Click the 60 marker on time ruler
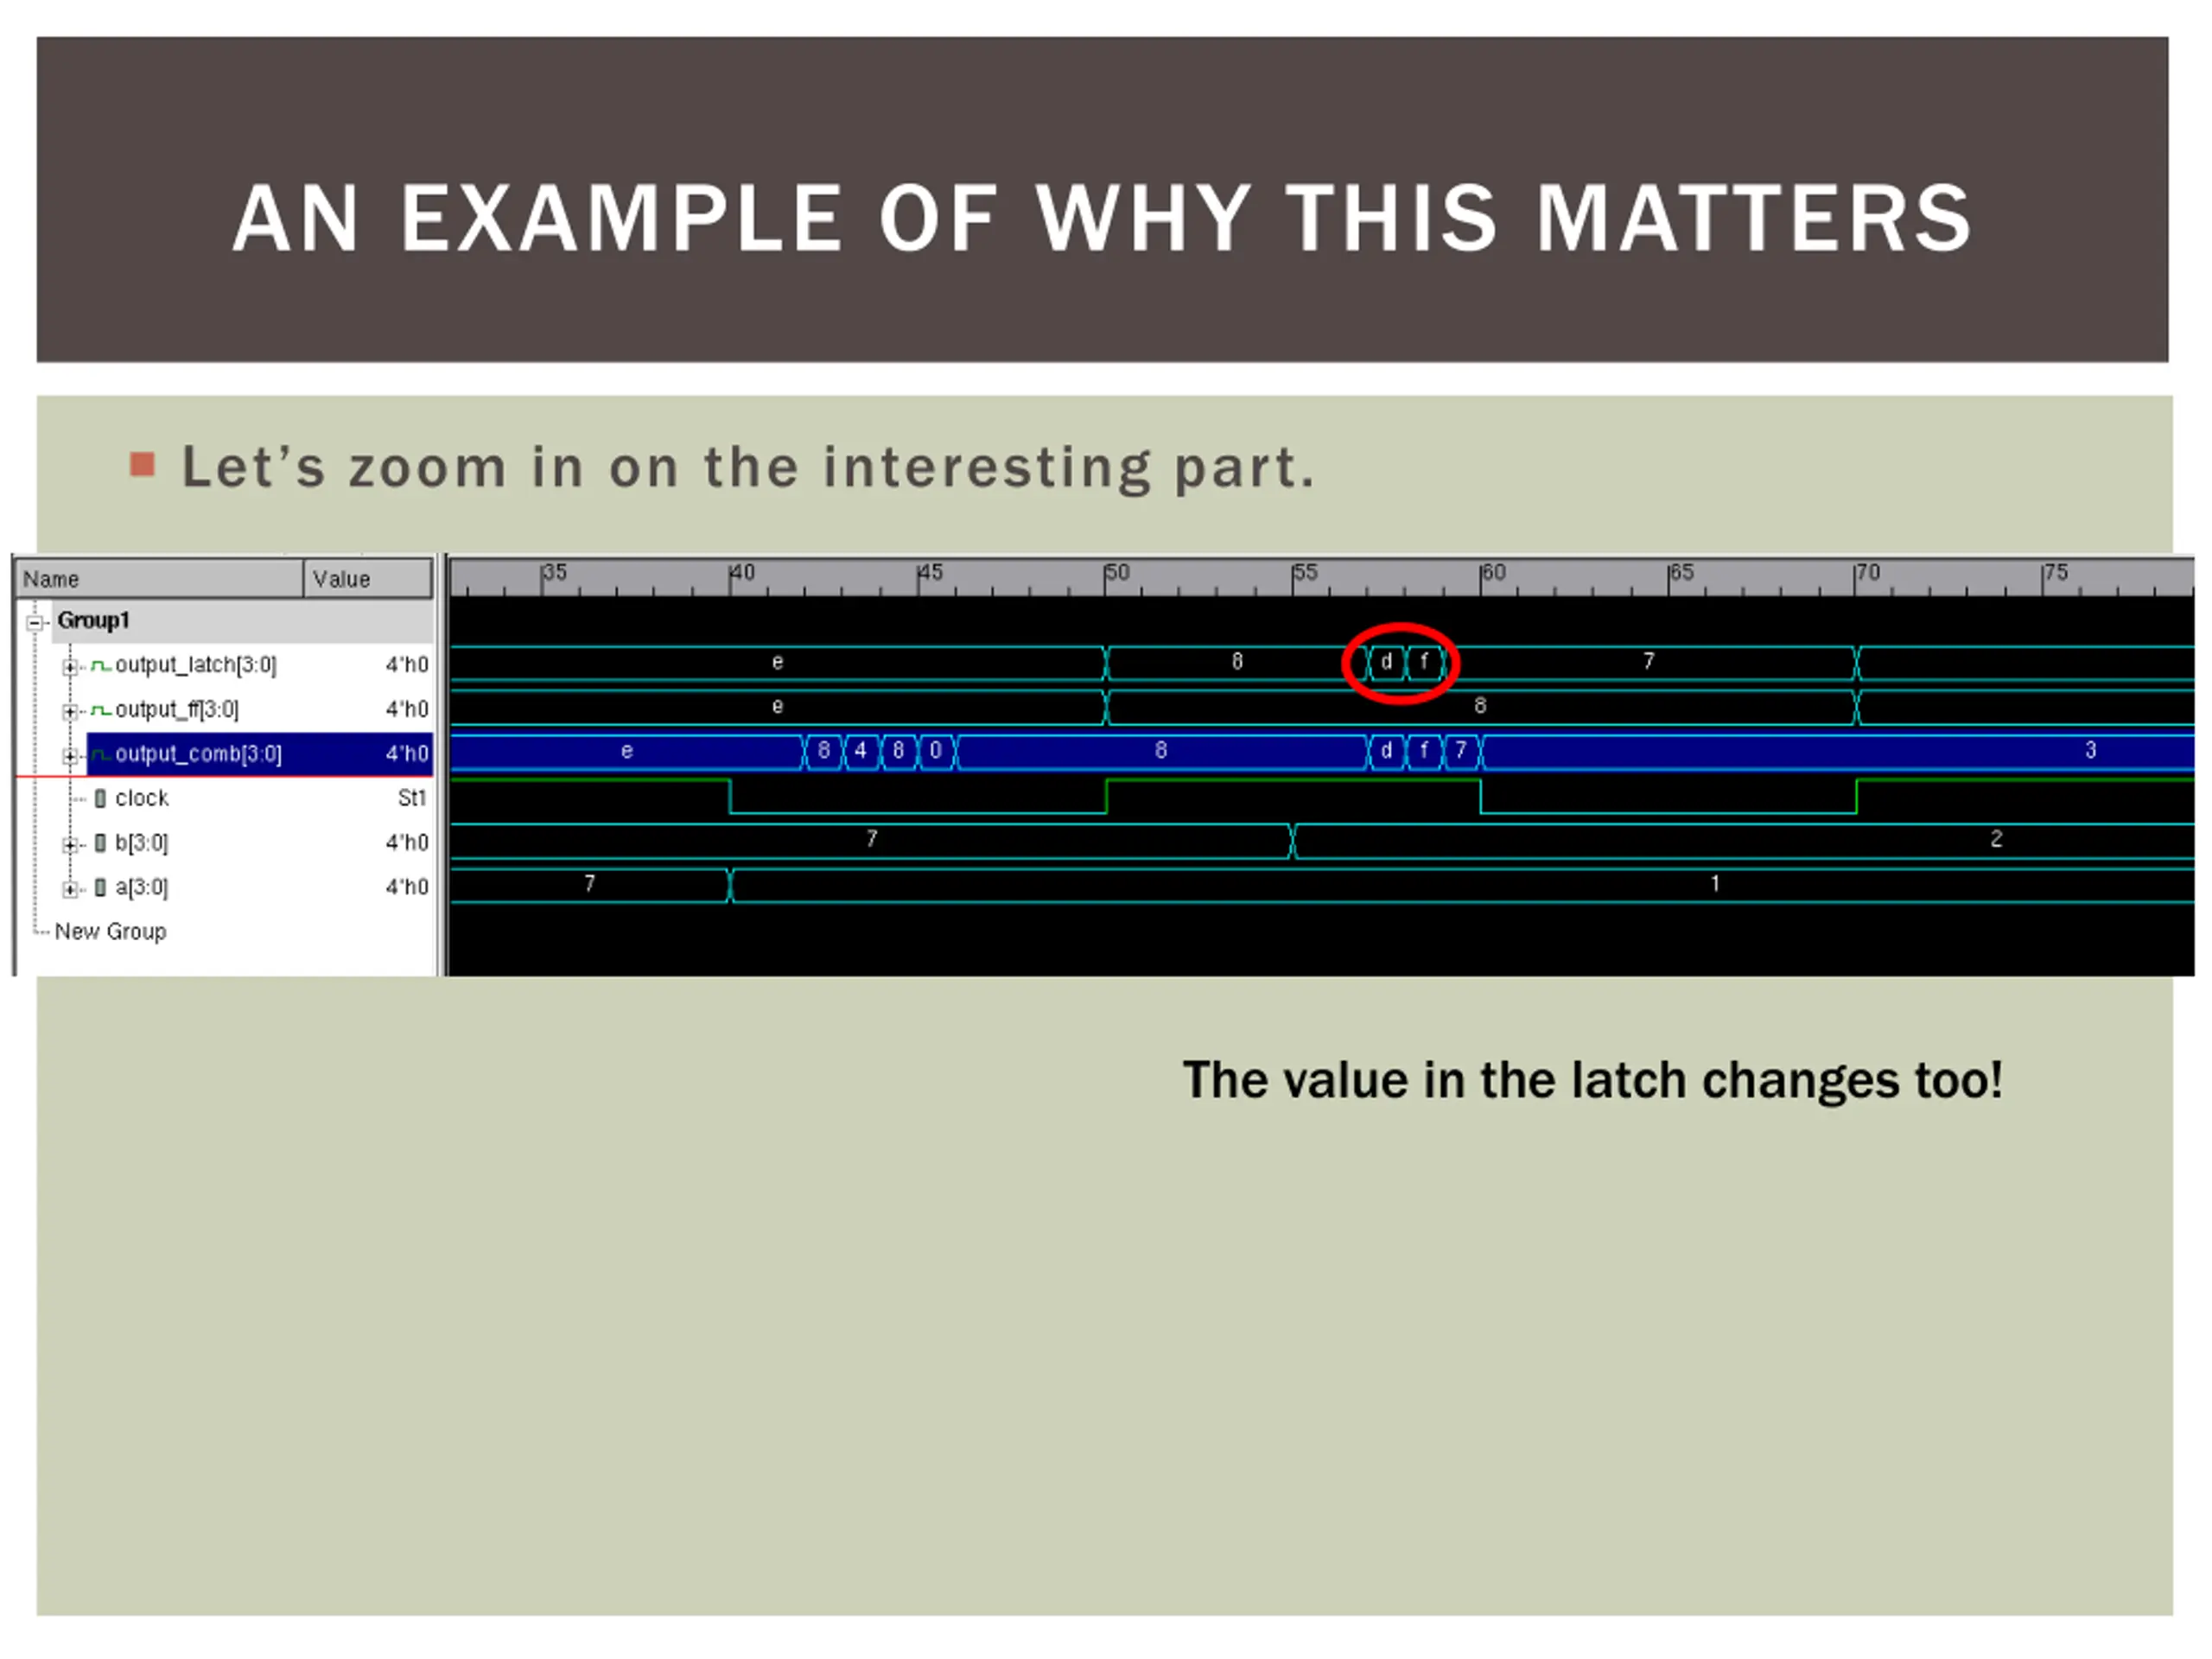 1493,573
